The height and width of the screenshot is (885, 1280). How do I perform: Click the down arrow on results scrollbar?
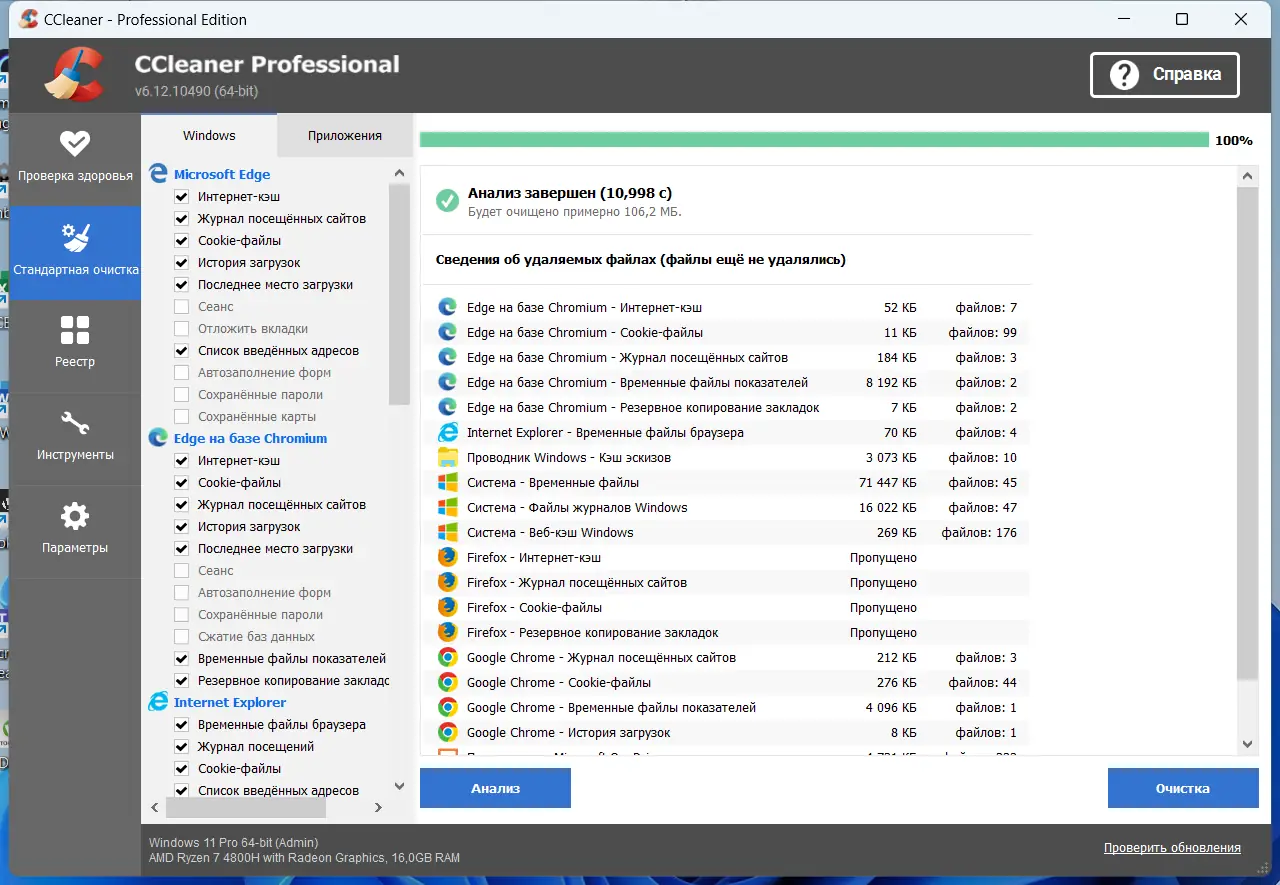pos(1247,744)
